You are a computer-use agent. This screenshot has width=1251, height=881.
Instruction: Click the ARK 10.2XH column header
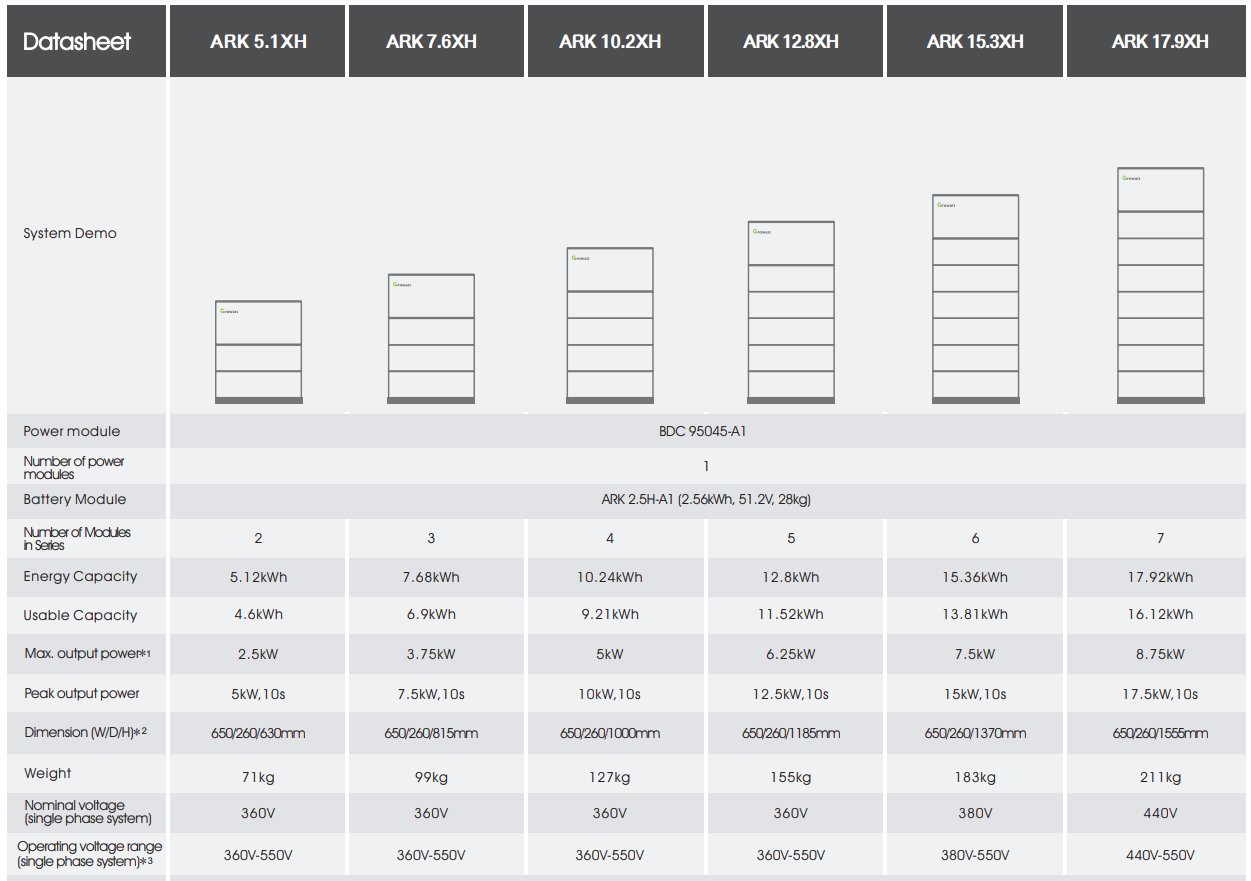(x=616, y=41)
